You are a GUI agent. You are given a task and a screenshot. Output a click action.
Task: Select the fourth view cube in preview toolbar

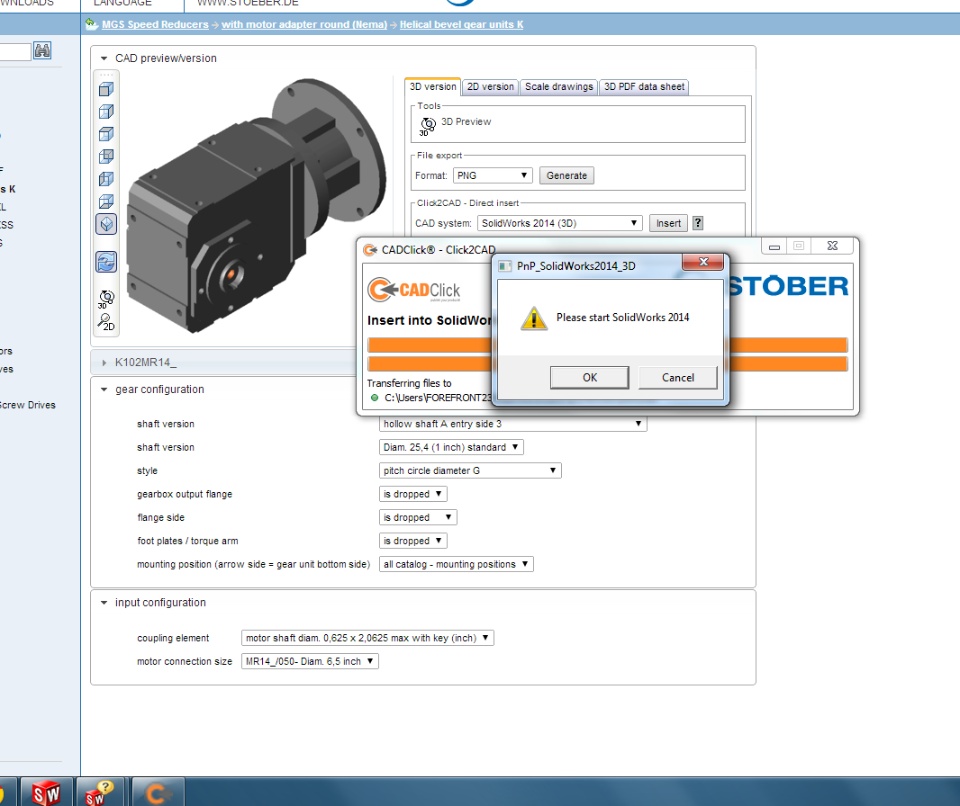coord(106,157)
